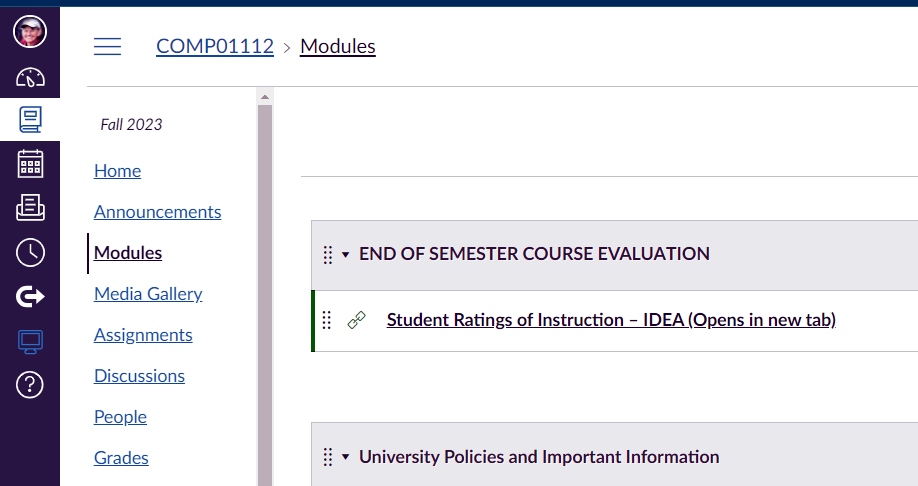The image size is (918, 486).
Task: Collapse the University Policies and Important Information module
Action: [346, 457]
